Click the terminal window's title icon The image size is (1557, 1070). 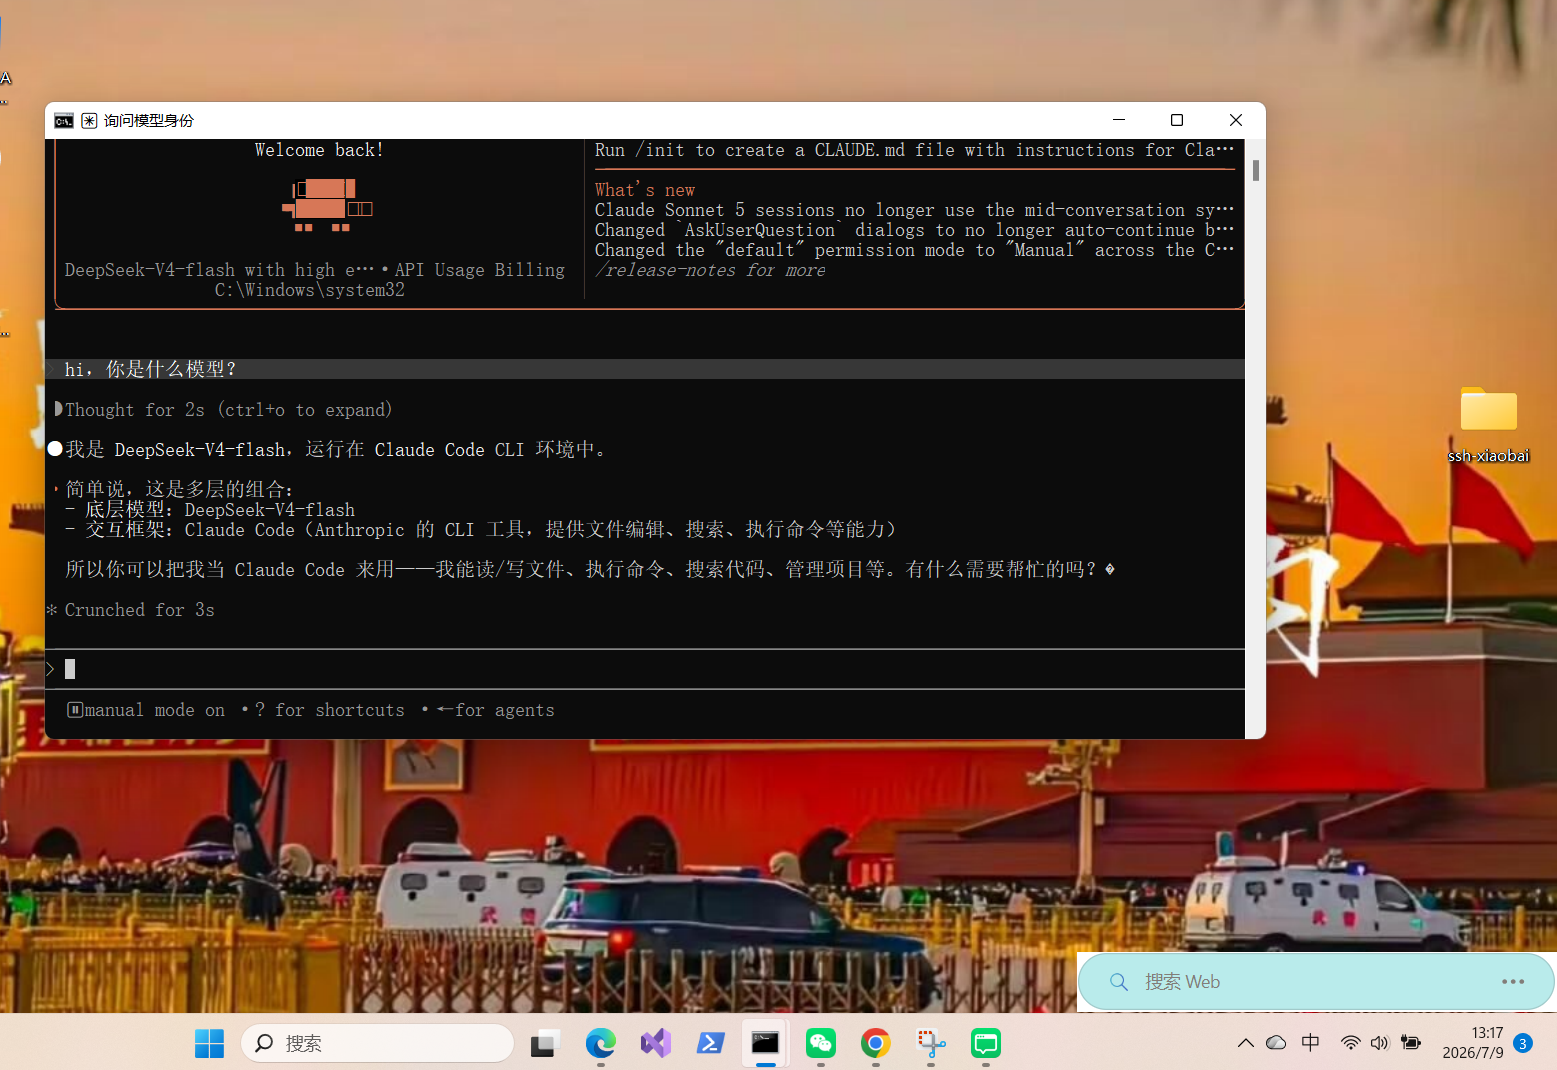pos(64,121)
